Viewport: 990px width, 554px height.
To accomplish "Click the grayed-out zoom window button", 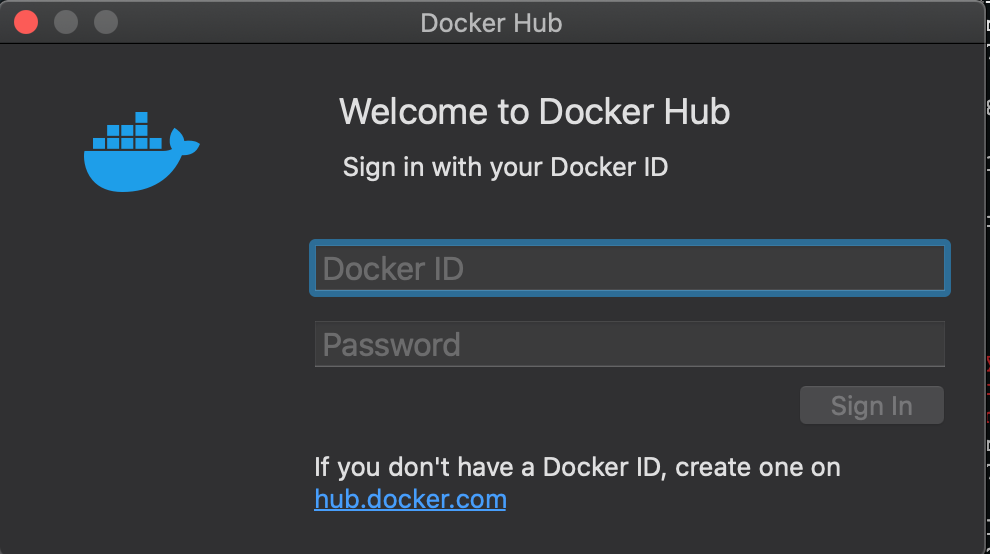I will pyautogui.click(x=106, y=23).
